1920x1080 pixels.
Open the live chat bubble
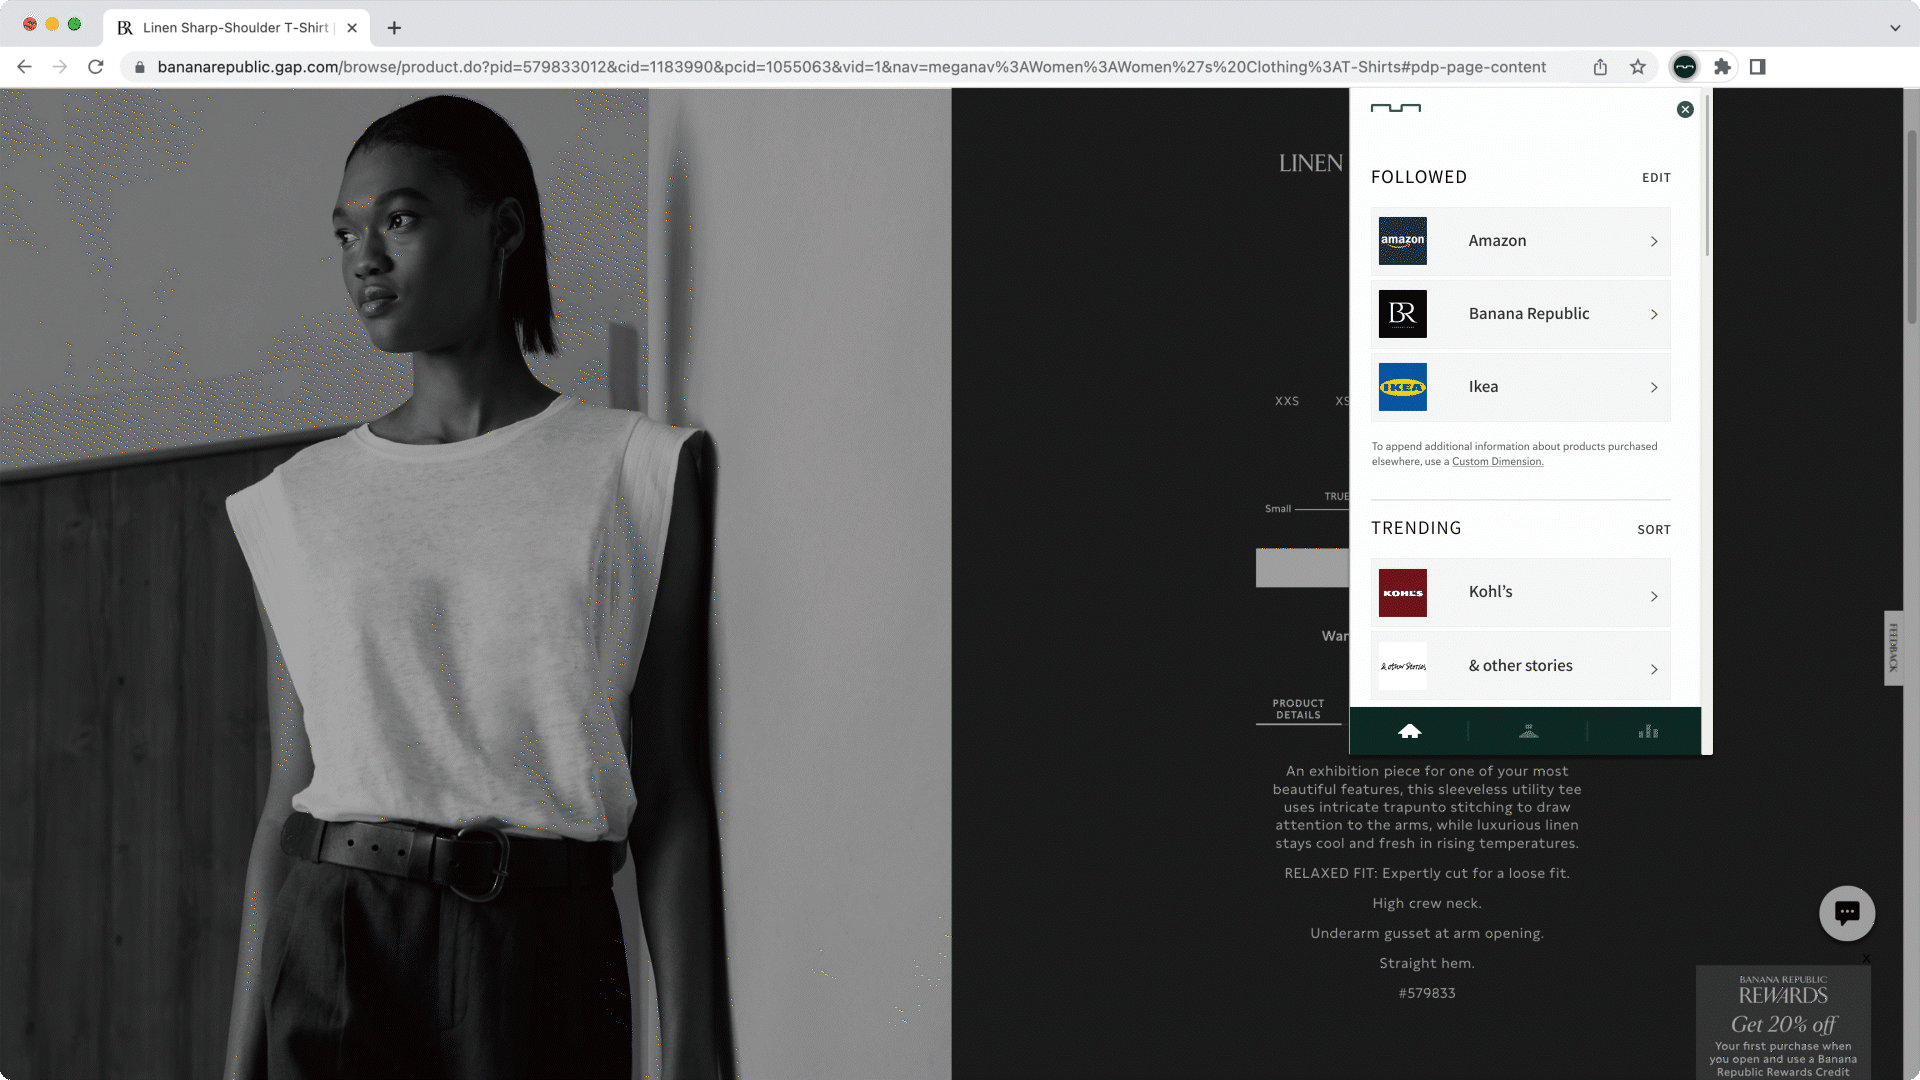tap(1846, 912)
